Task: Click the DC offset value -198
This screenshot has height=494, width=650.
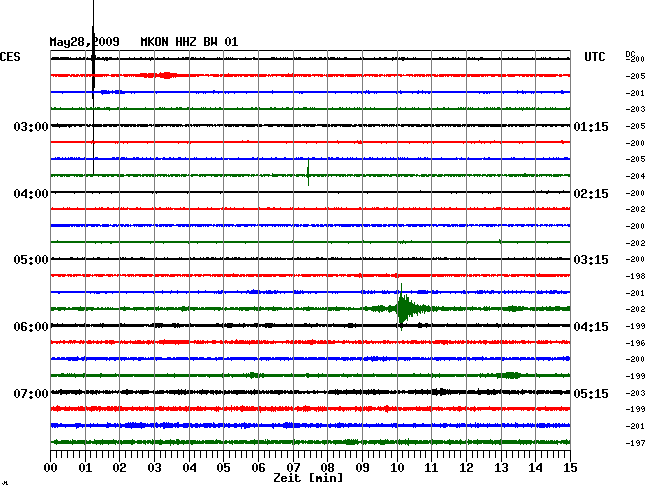Action: (x=635, y=276)
